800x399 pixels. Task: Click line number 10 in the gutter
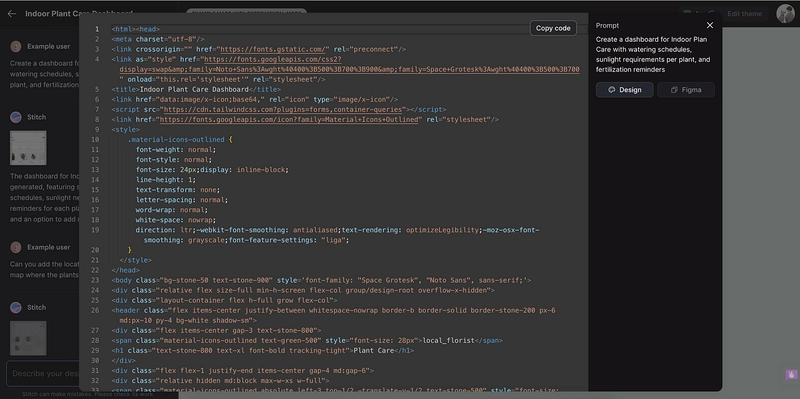click(95, 139)
